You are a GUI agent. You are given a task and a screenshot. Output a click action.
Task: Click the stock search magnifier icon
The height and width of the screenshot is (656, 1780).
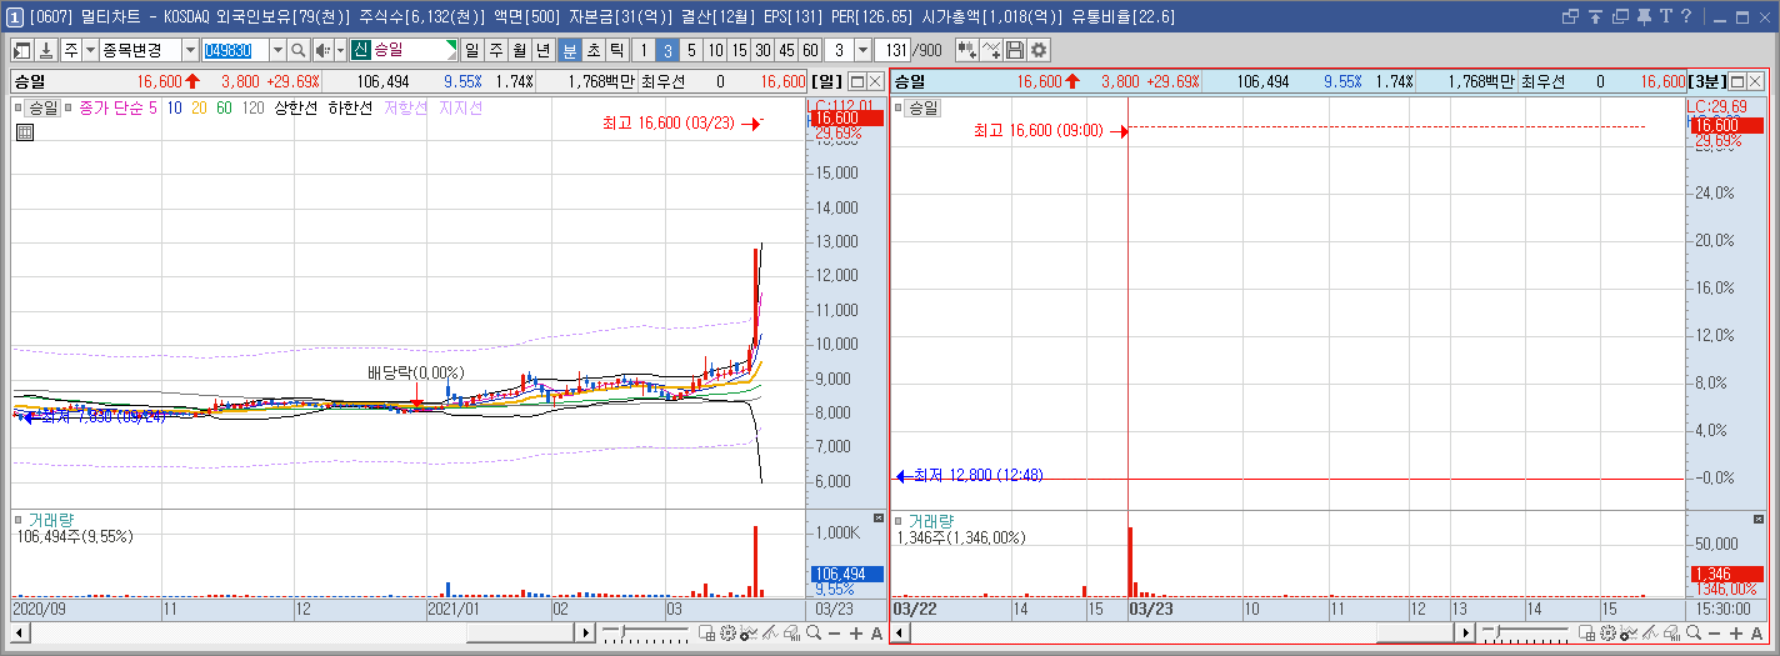click(x=298, y=50)
